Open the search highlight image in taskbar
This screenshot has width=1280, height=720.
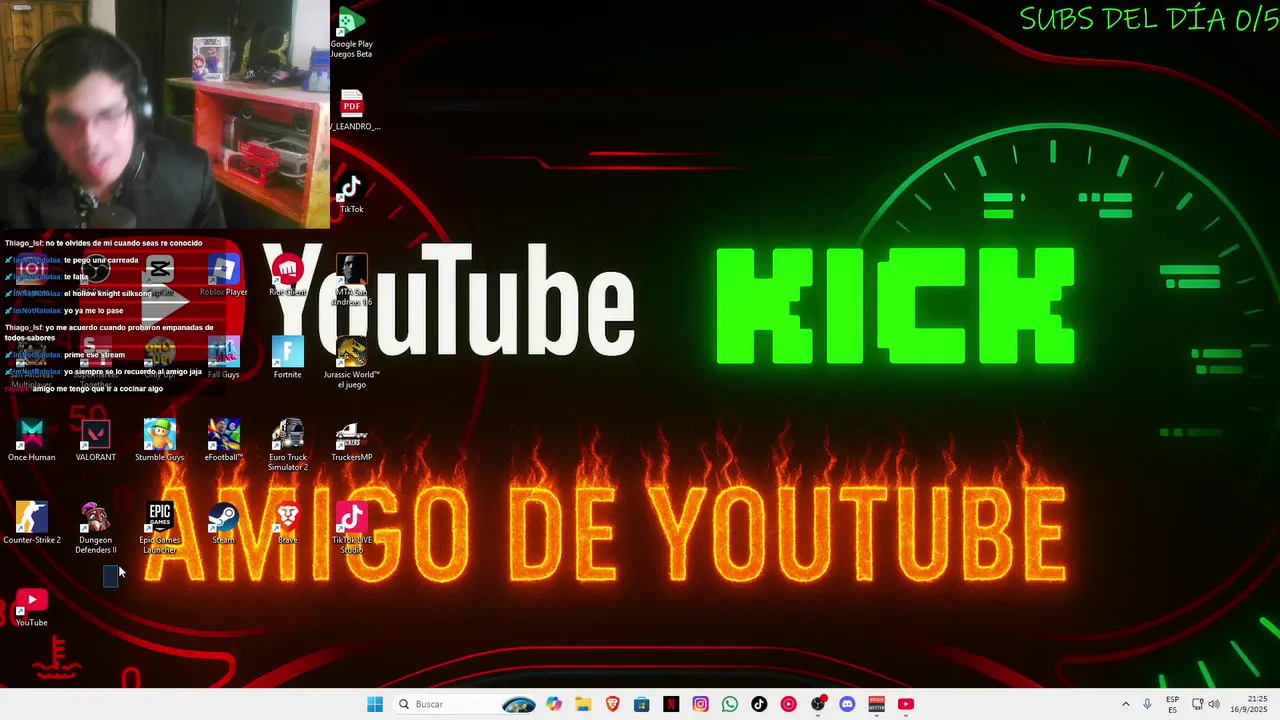coord(519,704)
